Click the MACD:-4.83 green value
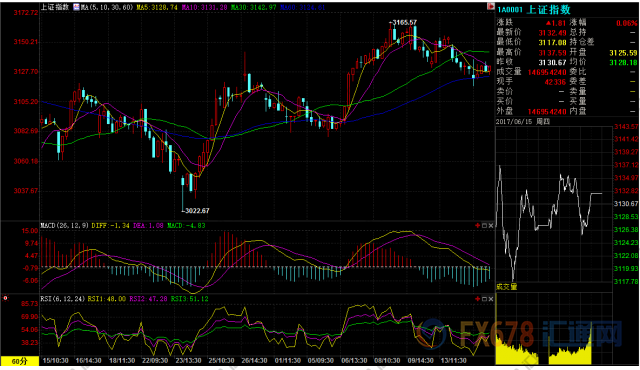 coord(186,226)
